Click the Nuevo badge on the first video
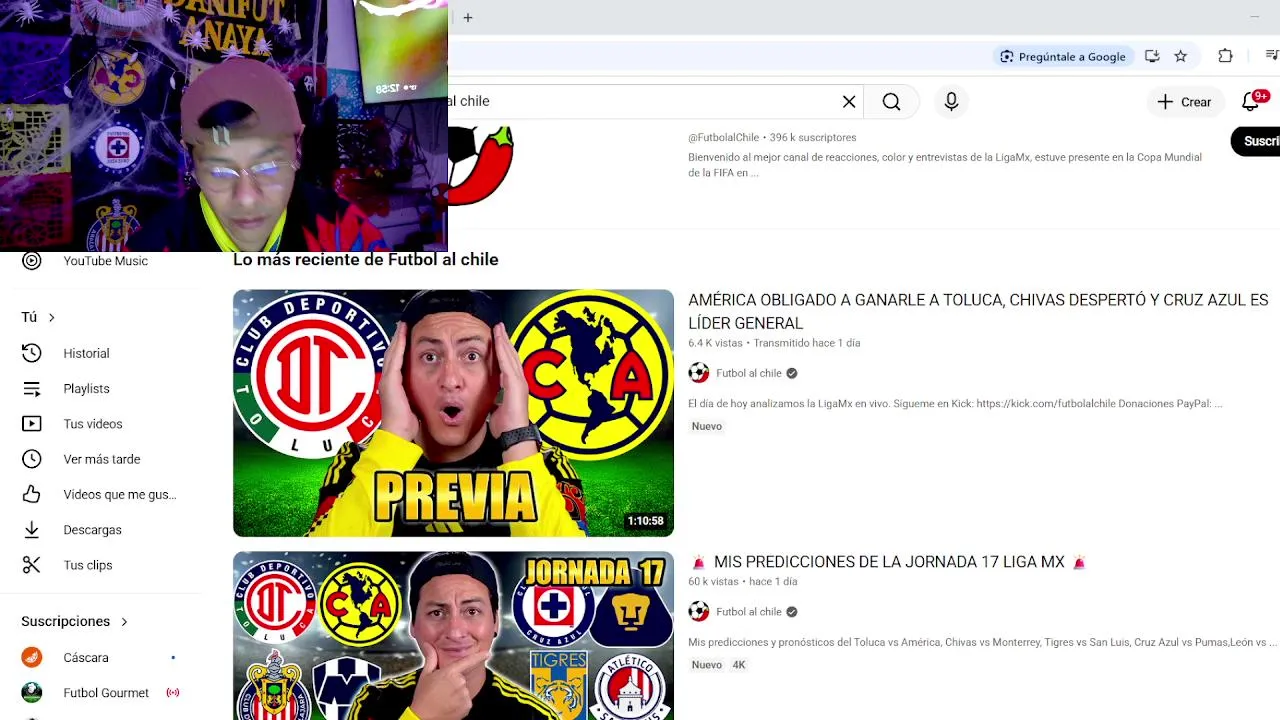The image size is (1280, 720). [x=706, y=426]
